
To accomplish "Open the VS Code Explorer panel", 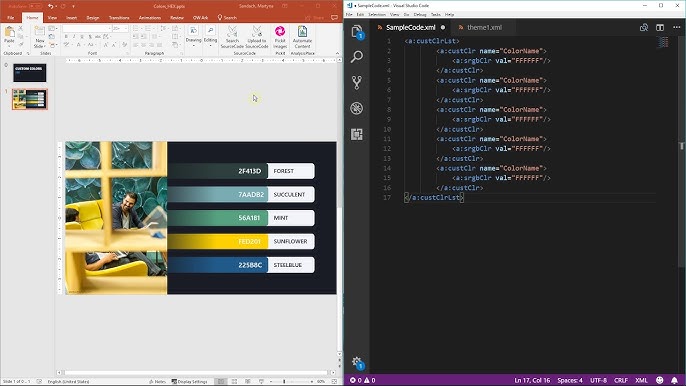I will (x=357, y=32).
